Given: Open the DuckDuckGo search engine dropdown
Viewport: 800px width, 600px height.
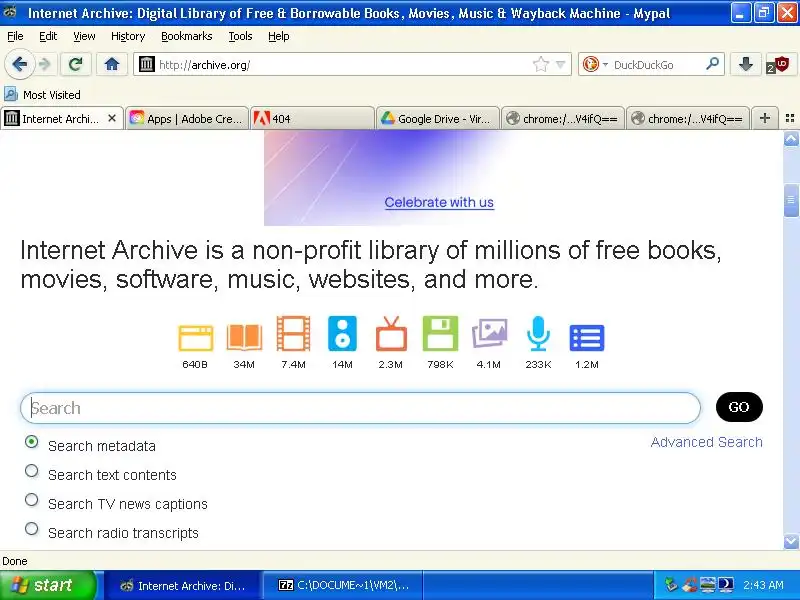Looking at the screenshot, I should 595,64.
